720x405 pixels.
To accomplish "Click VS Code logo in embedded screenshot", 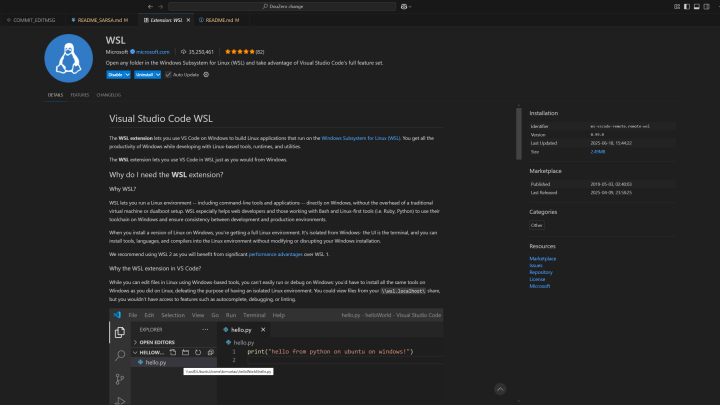I will click(117, 315).
